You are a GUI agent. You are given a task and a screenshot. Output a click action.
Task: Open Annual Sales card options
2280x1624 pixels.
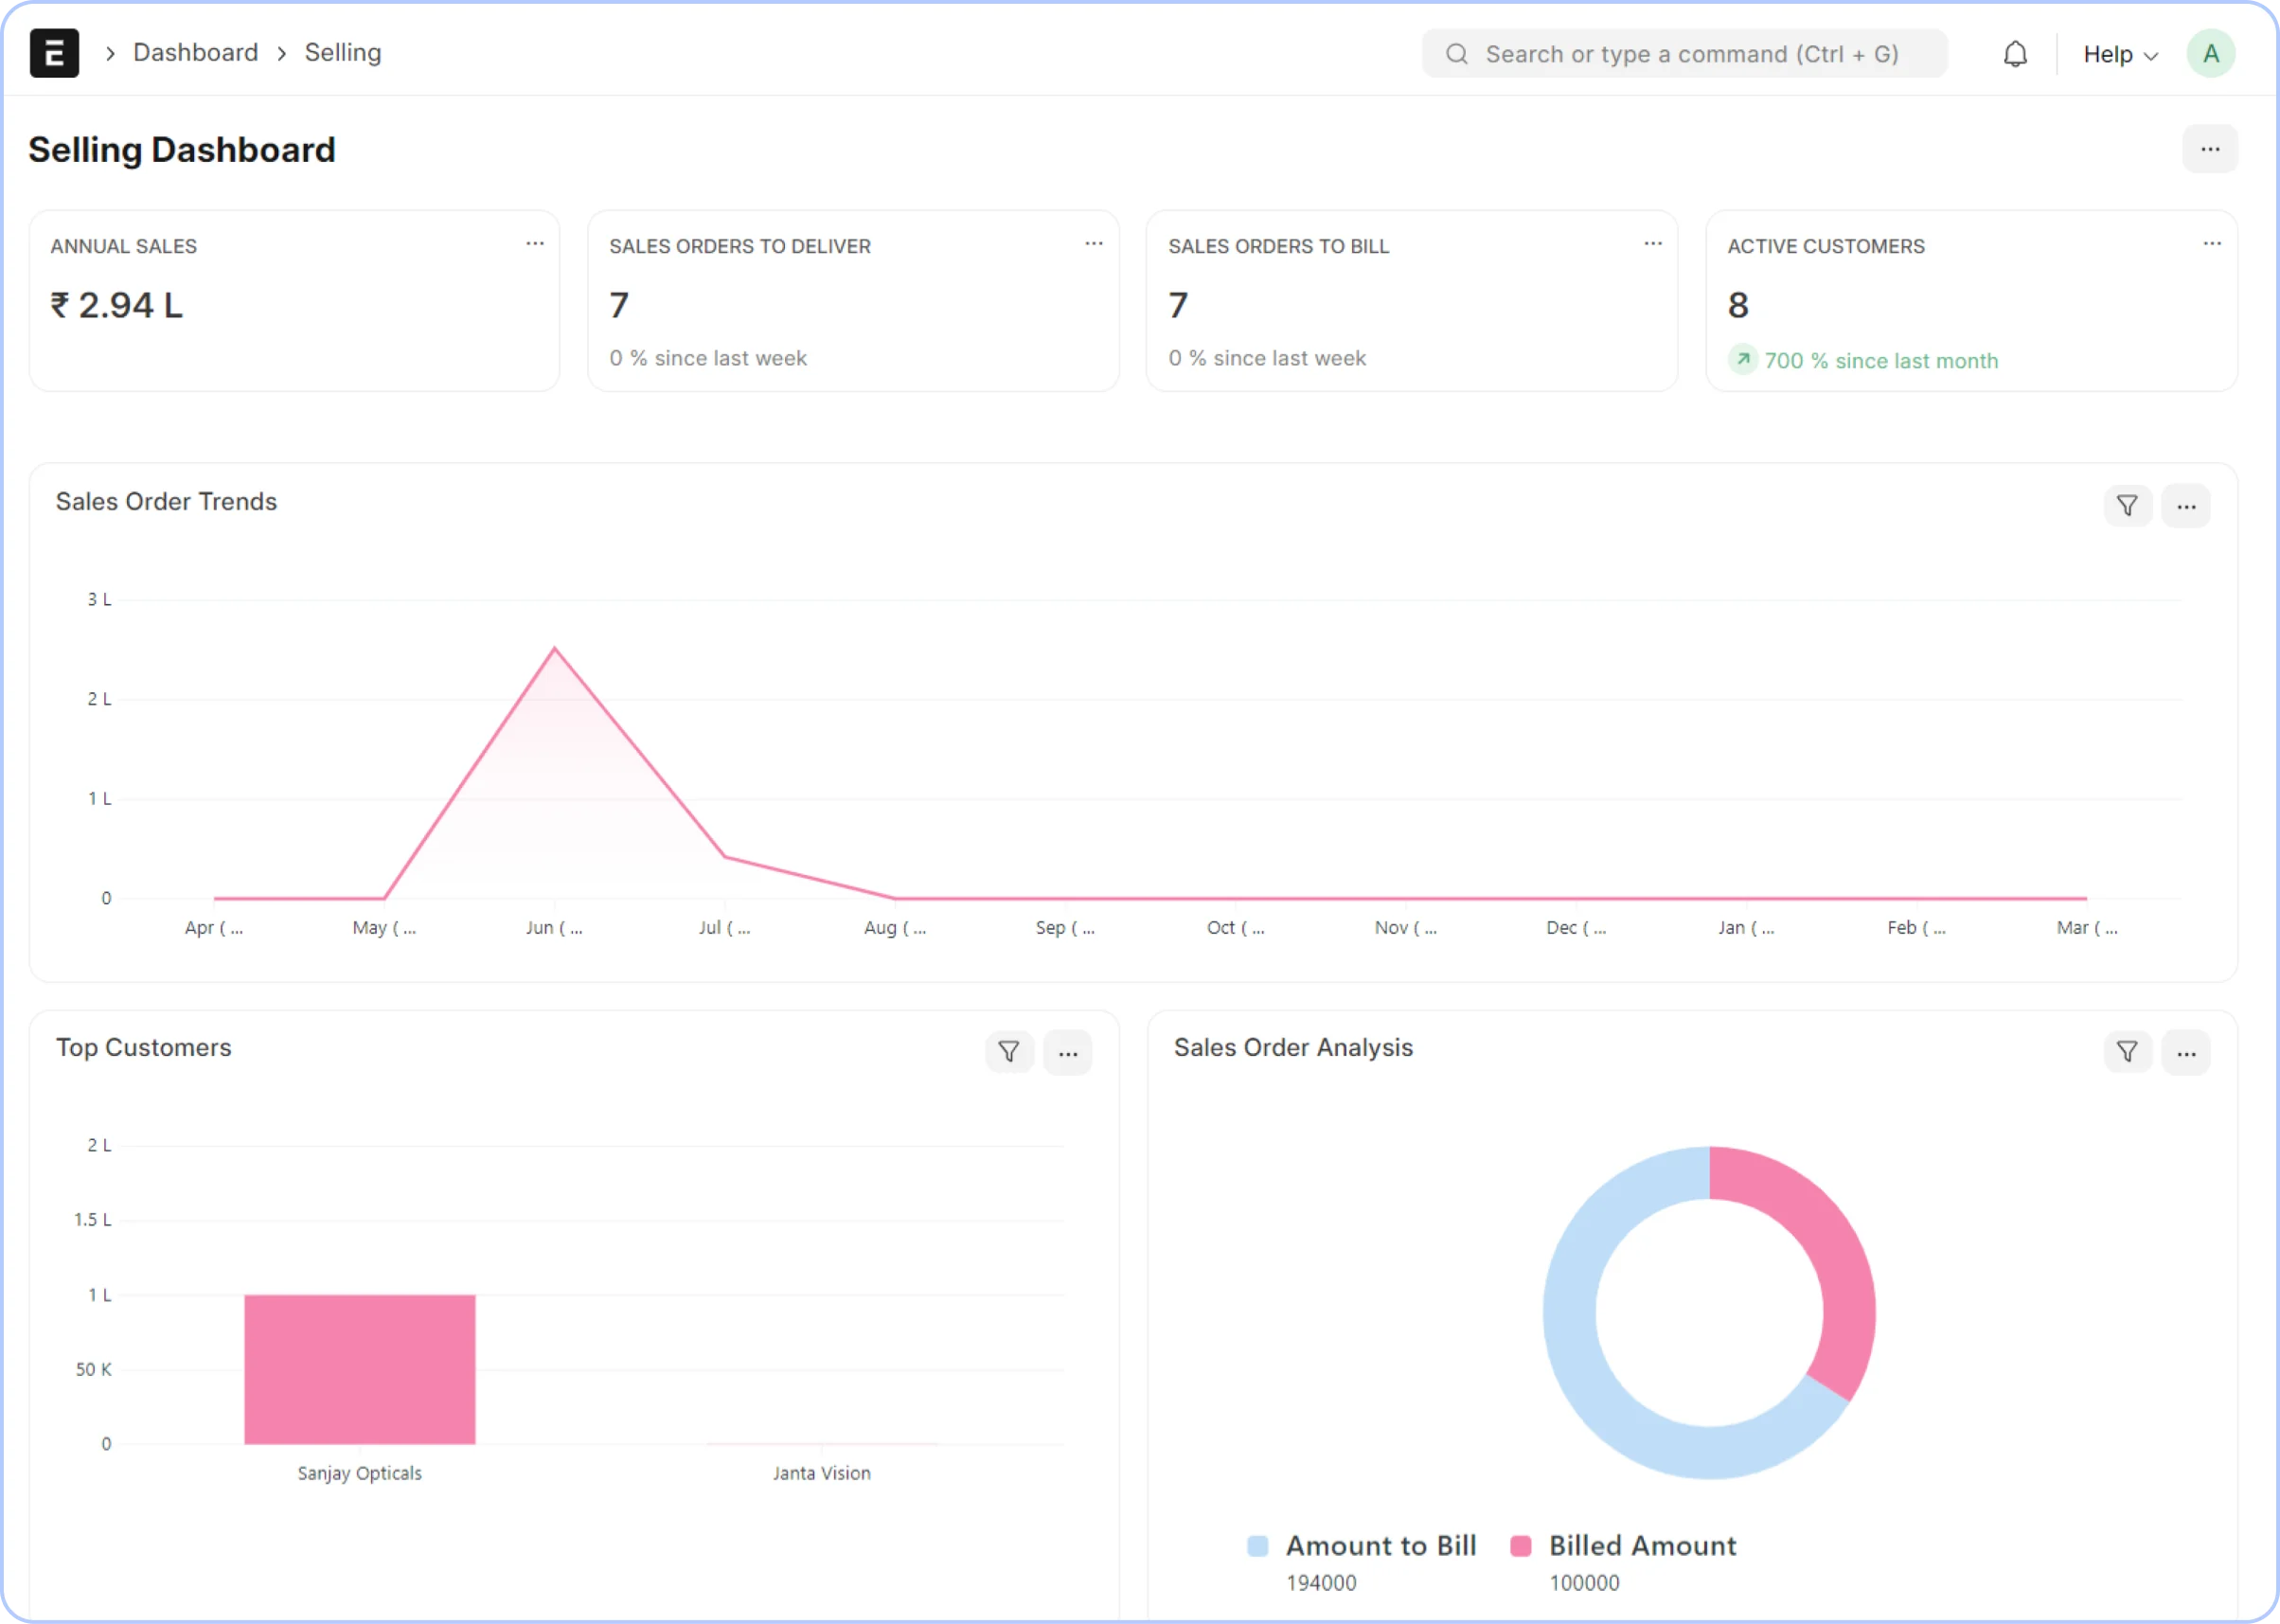[x=535, y=243]
